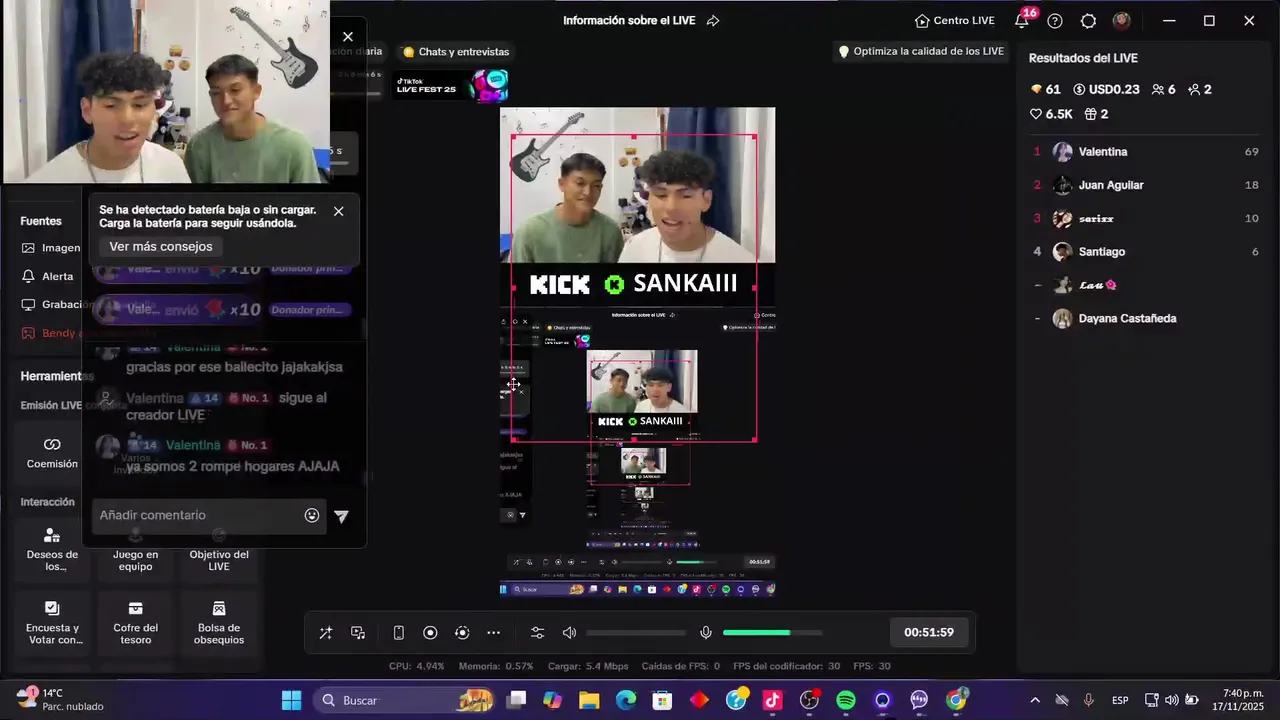Adjust the speaker volume slider
The image size is (1280, 720).
(x=636, y=633)
